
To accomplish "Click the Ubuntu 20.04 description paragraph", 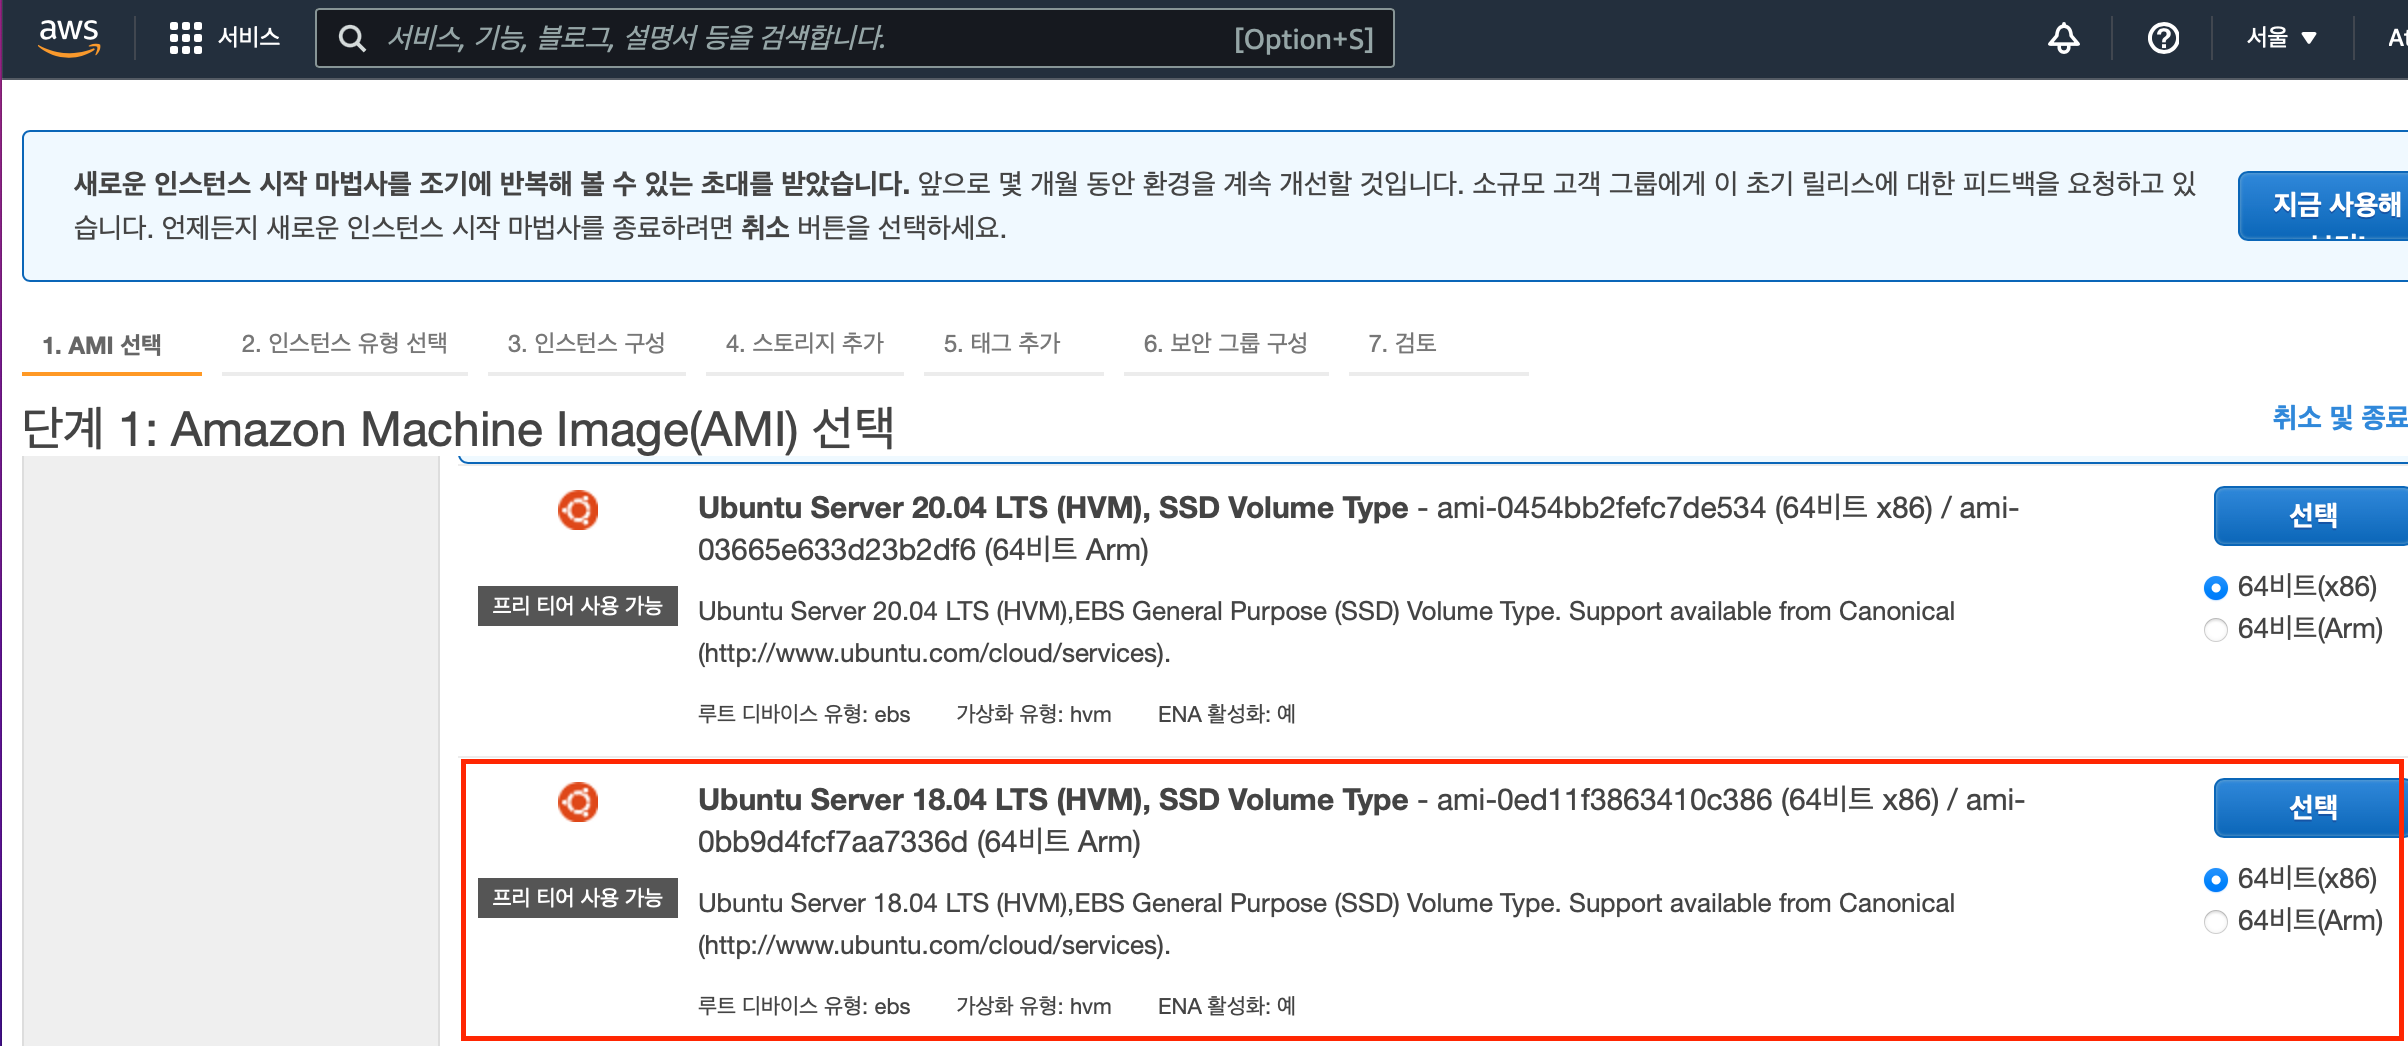I will 1326,632.
